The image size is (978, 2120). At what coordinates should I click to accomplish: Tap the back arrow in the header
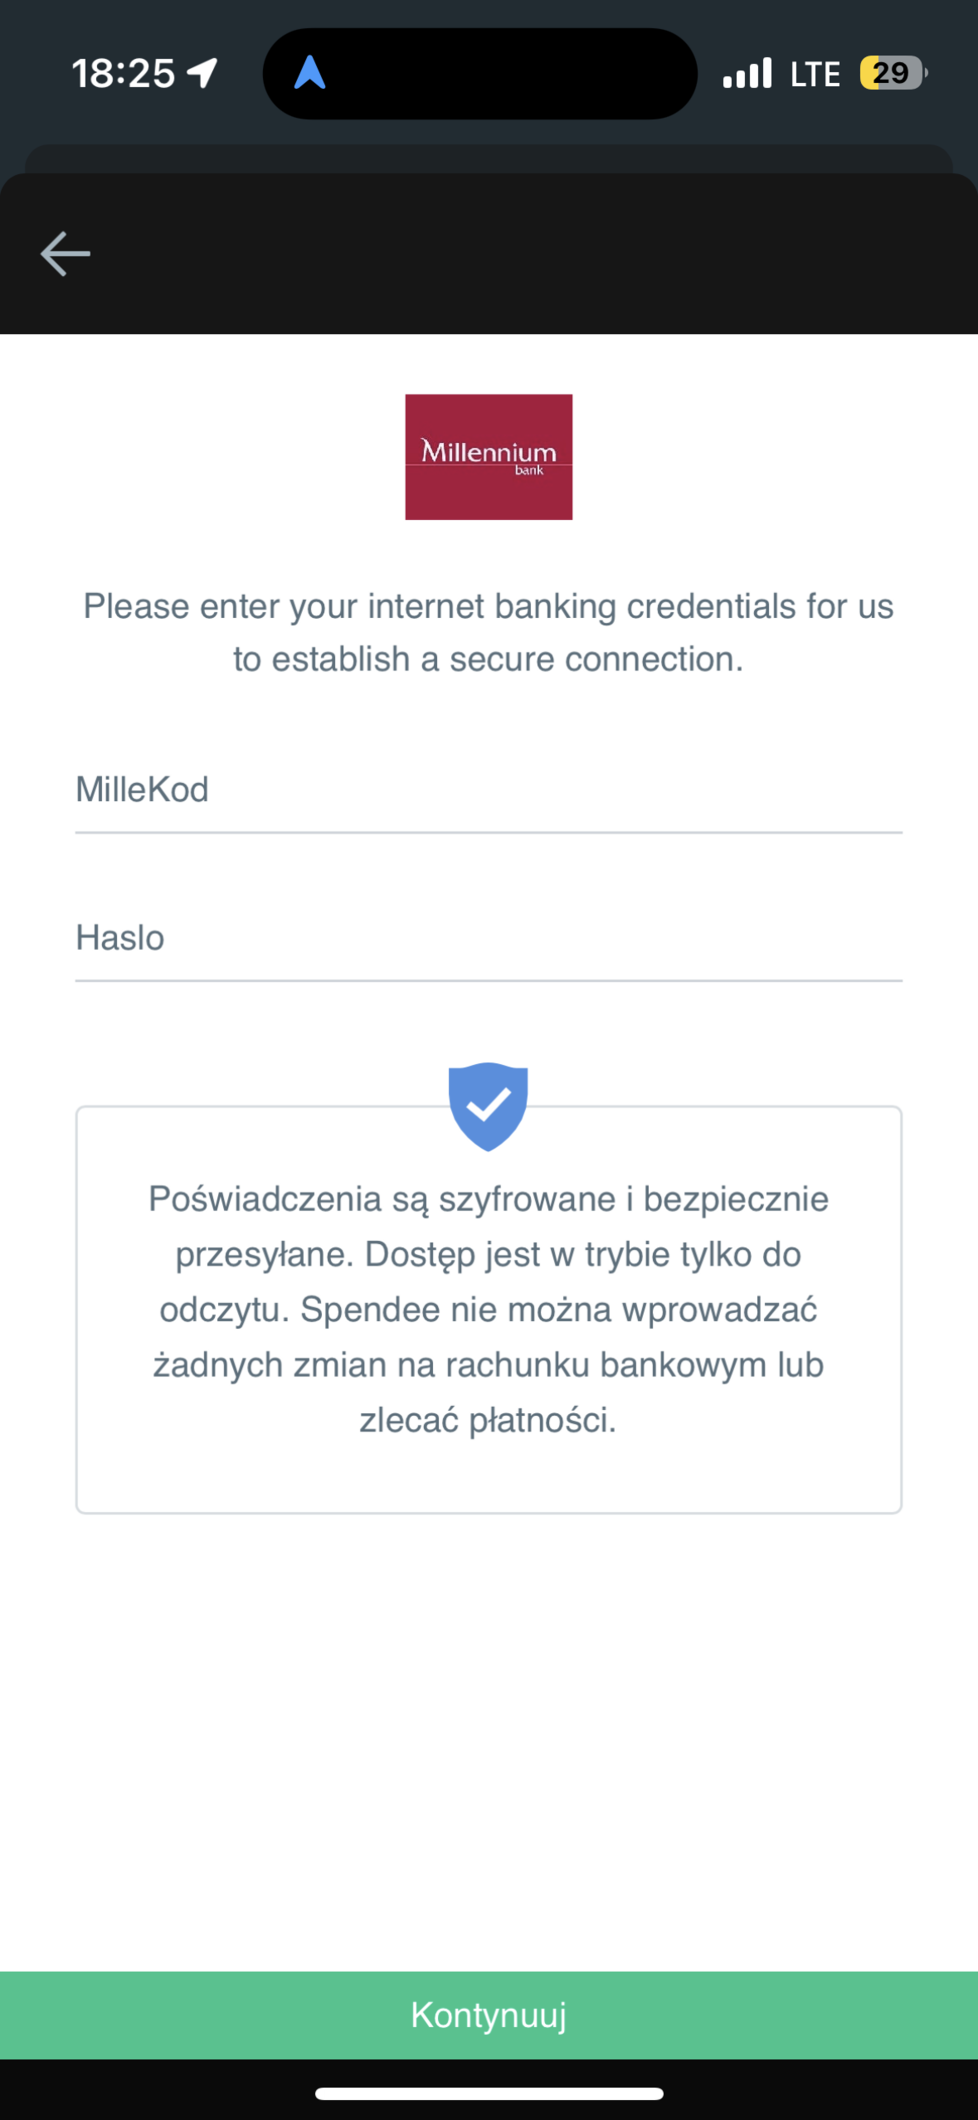66,254
